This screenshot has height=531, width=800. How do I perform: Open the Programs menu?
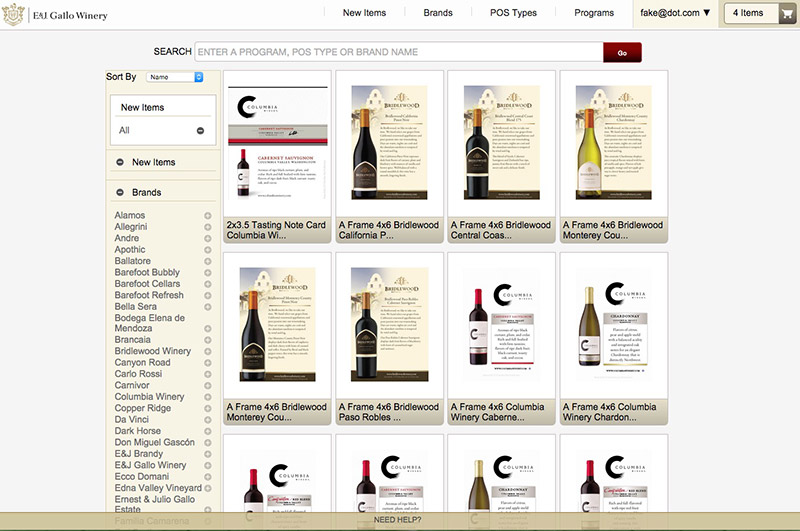pos(594,13)
